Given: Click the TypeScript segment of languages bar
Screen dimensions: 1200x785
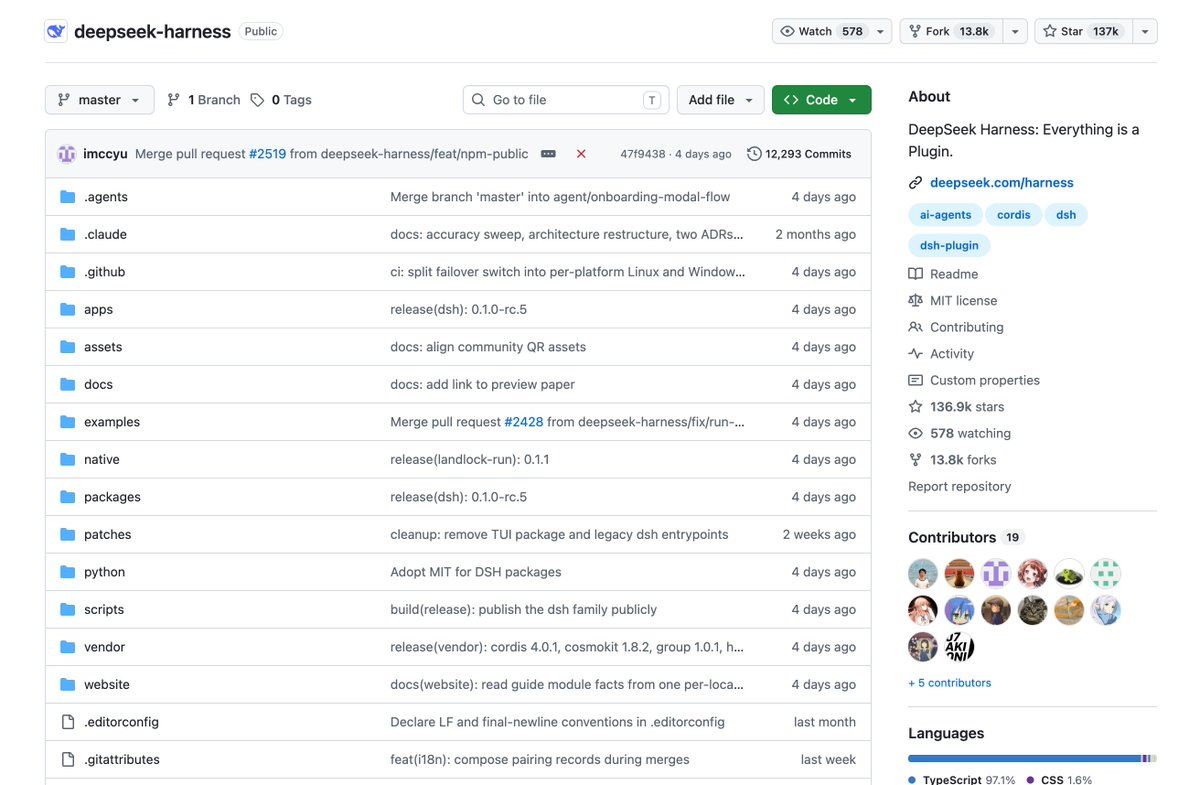Looking at the screenshot, I should [1024, 759].
